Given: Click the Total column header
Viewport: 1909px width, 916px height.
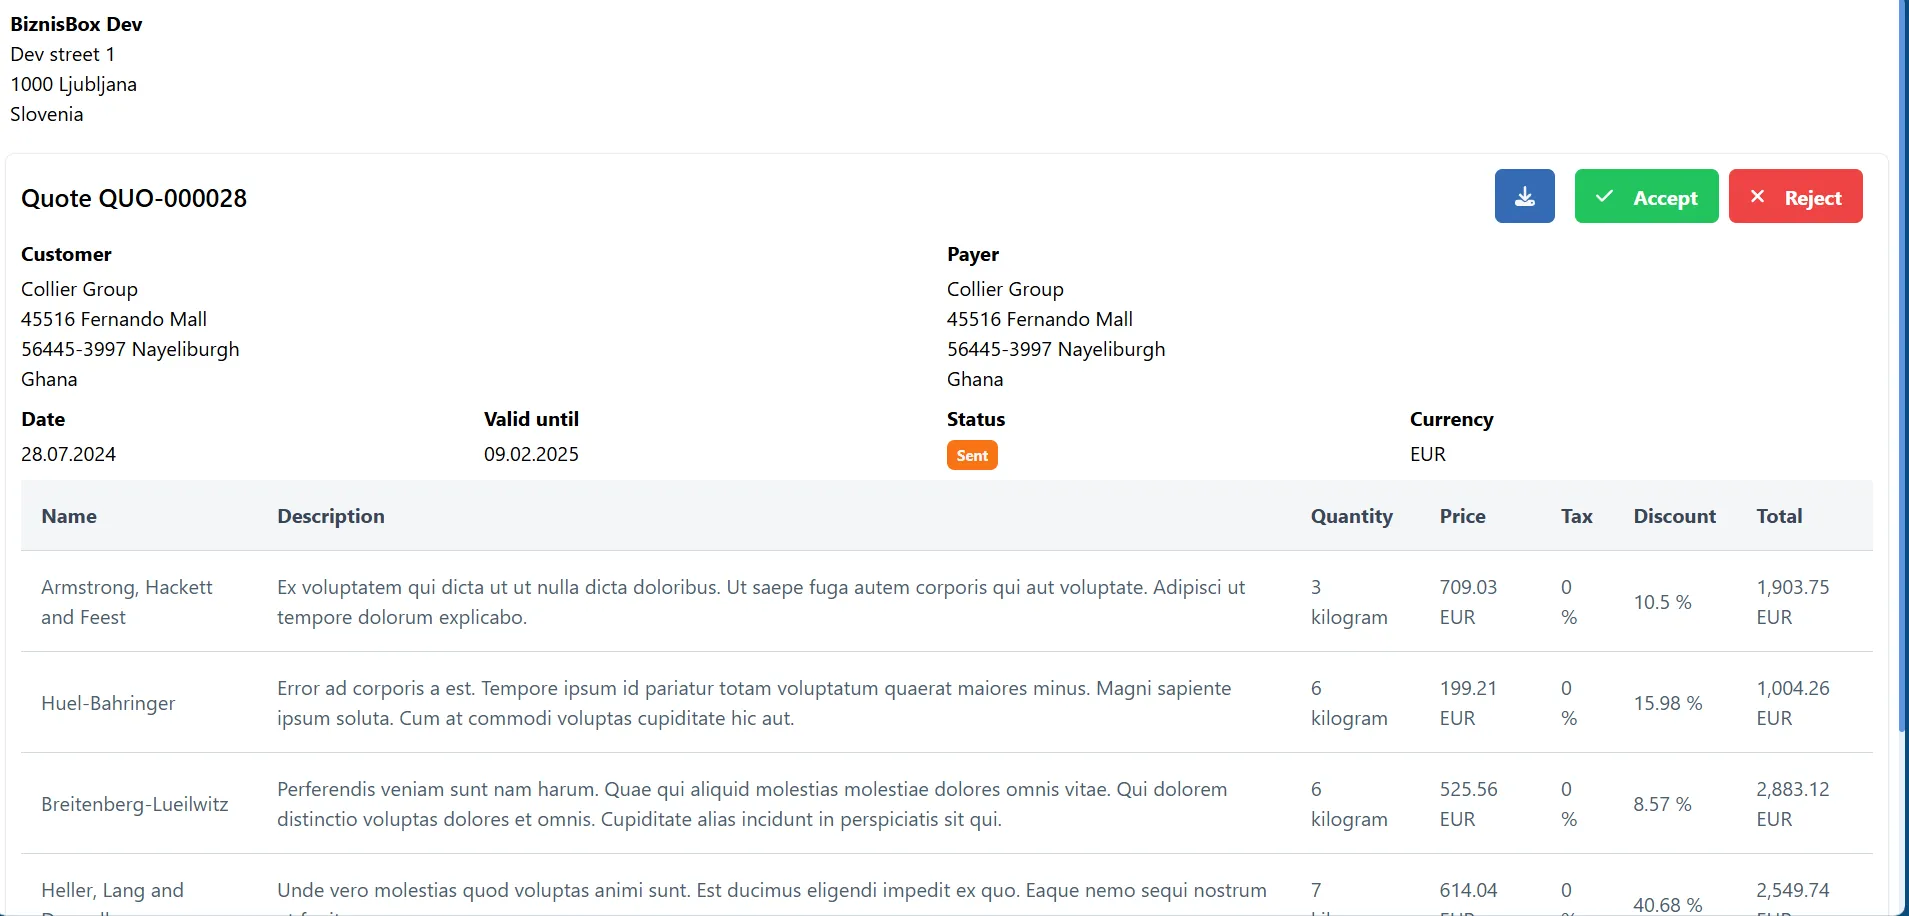Looking at the screenshot, I should pos(1779,516).
